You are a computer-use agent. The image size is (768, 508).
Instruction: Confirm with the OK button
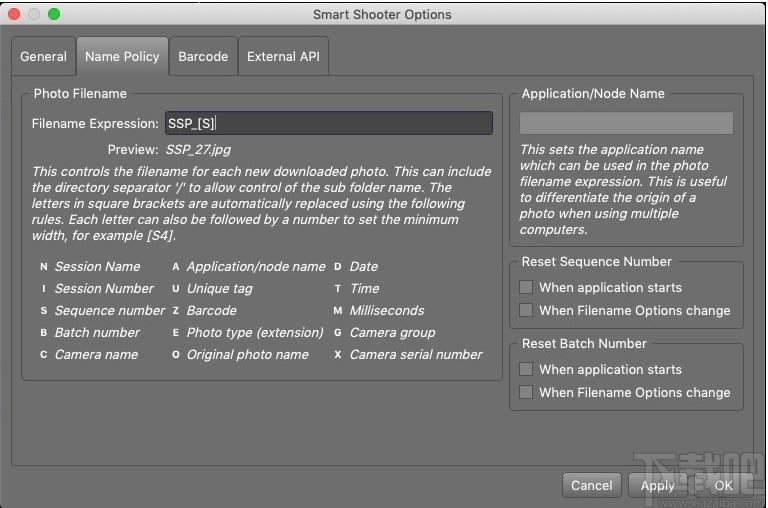click(x=723, y=485)
